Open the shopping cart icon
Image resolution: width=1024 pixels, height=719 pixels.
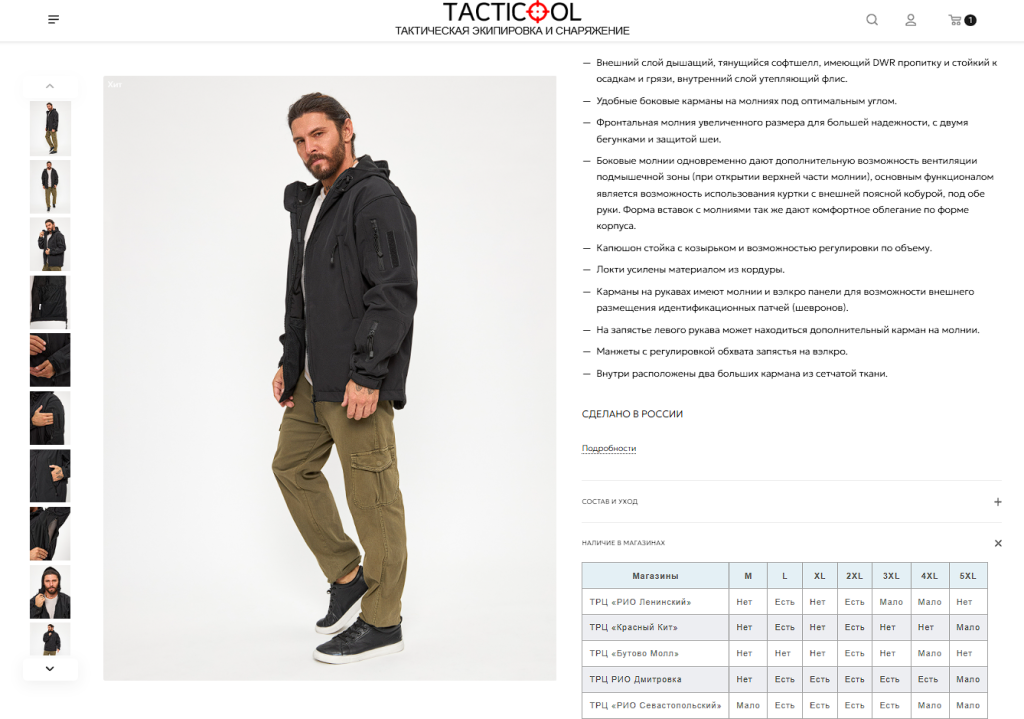962,20
